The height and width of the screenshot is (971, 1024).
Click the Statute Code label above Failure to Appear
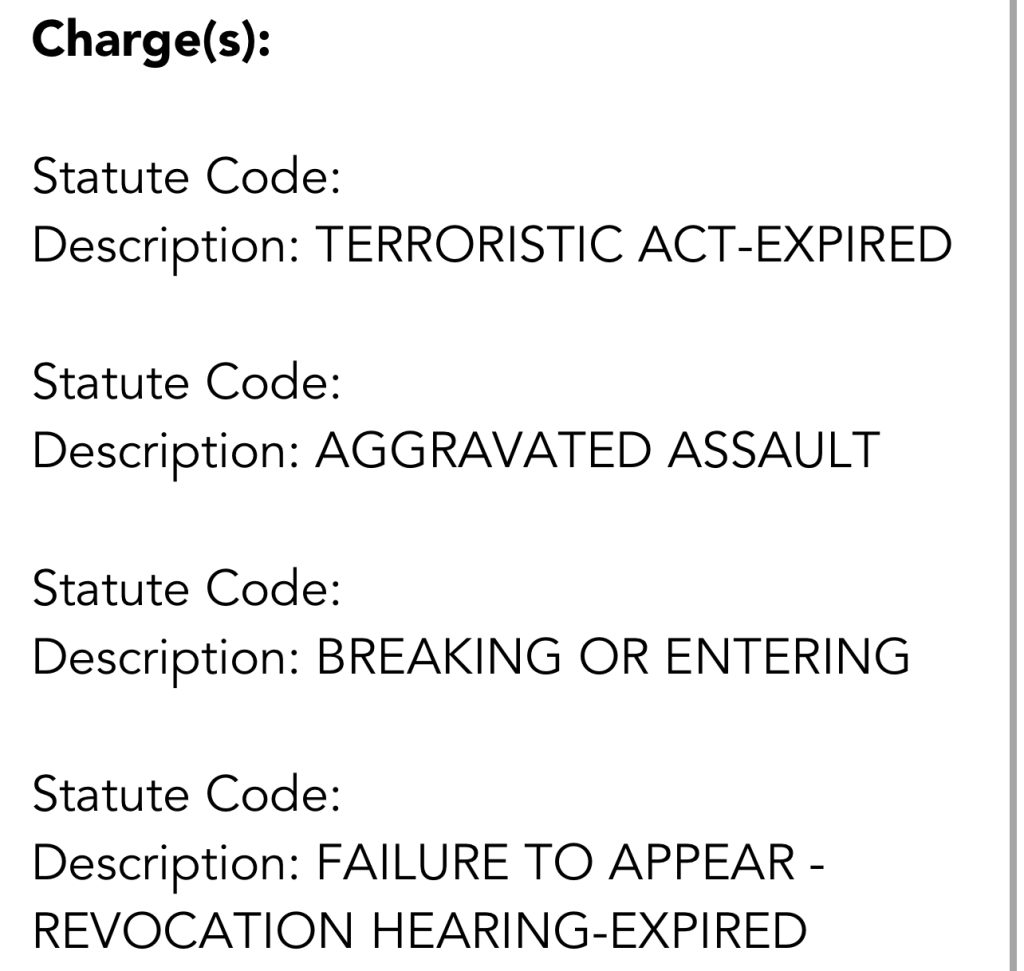187,795
